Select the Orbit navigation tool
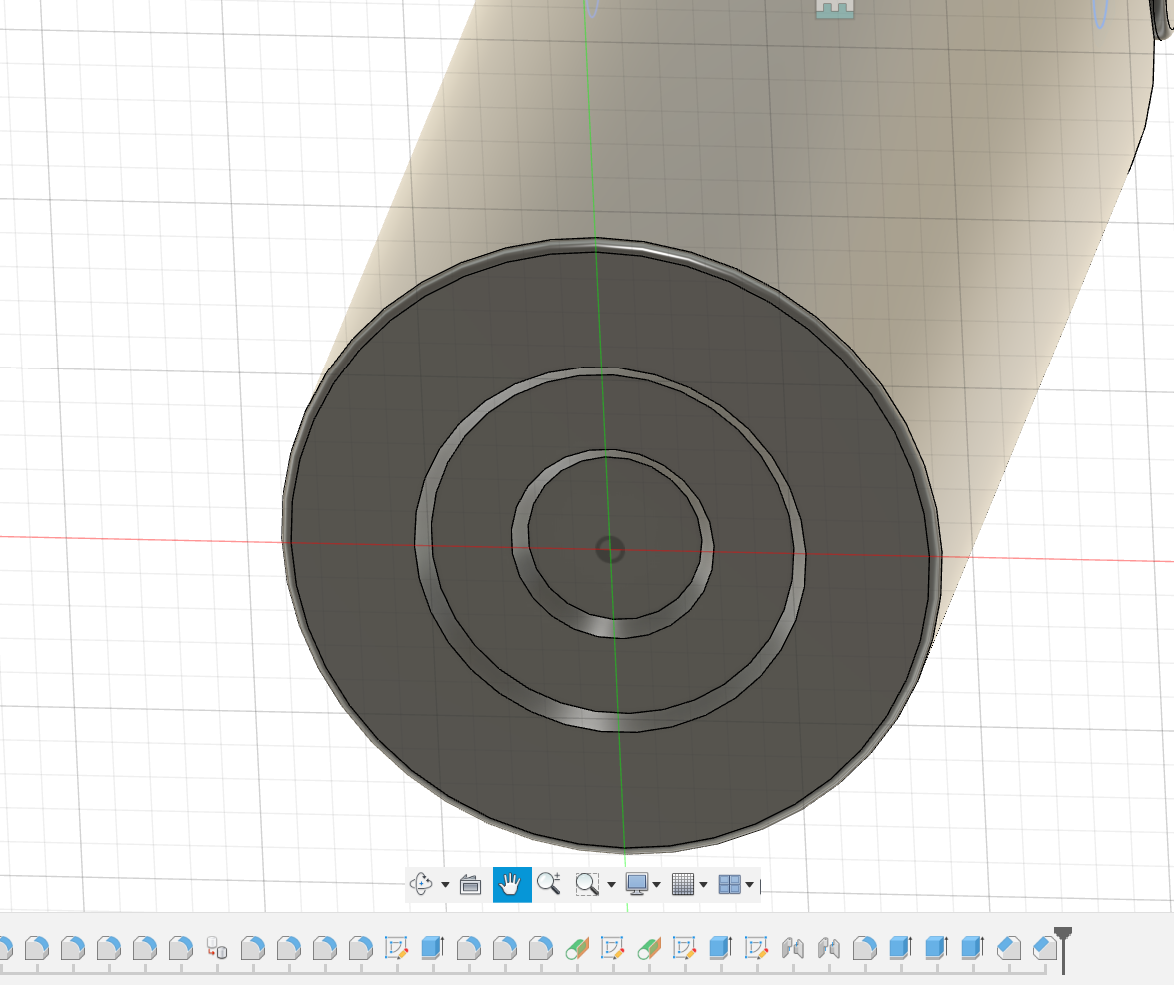 click(x=421, y=884)
